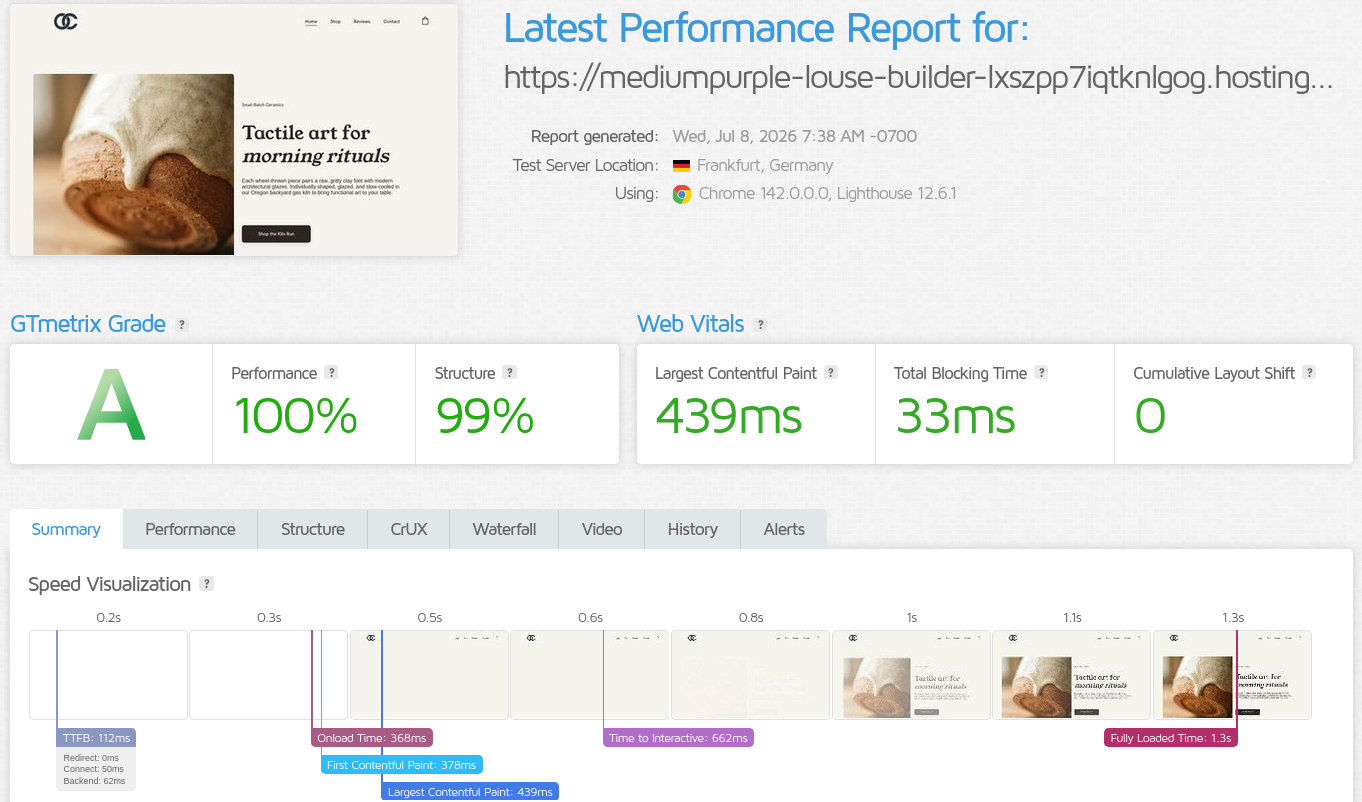Click help icon for Total Blocking Time

point(1041,372)
